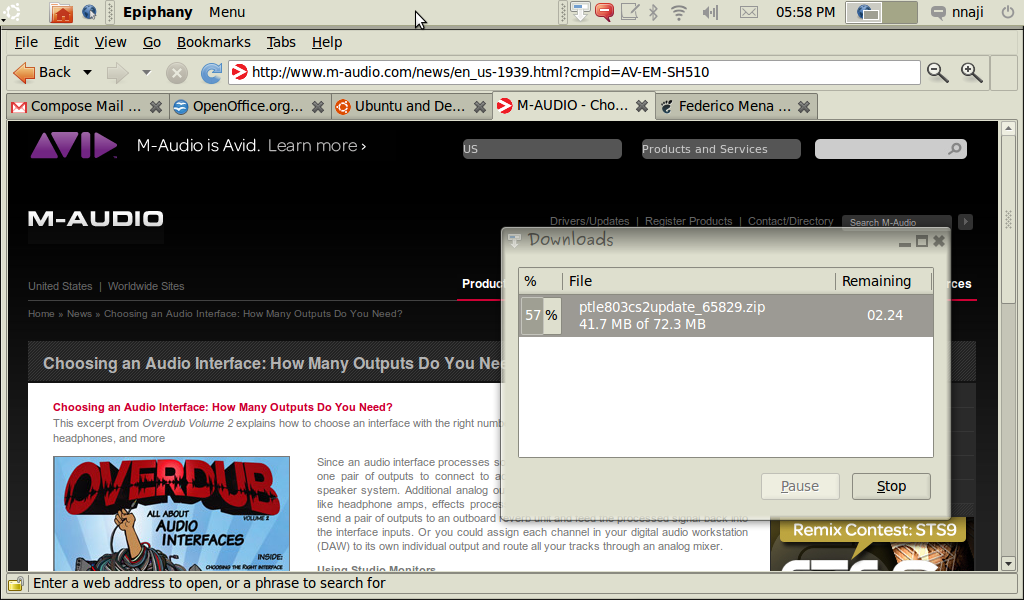Close the M-AUDIO tab
The image size is (1024, 600).
click(642, 106)
